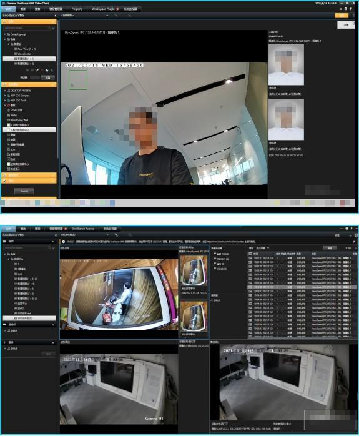
Task: Select the highlighted row in the alarm list
Action: pos(301,287)
